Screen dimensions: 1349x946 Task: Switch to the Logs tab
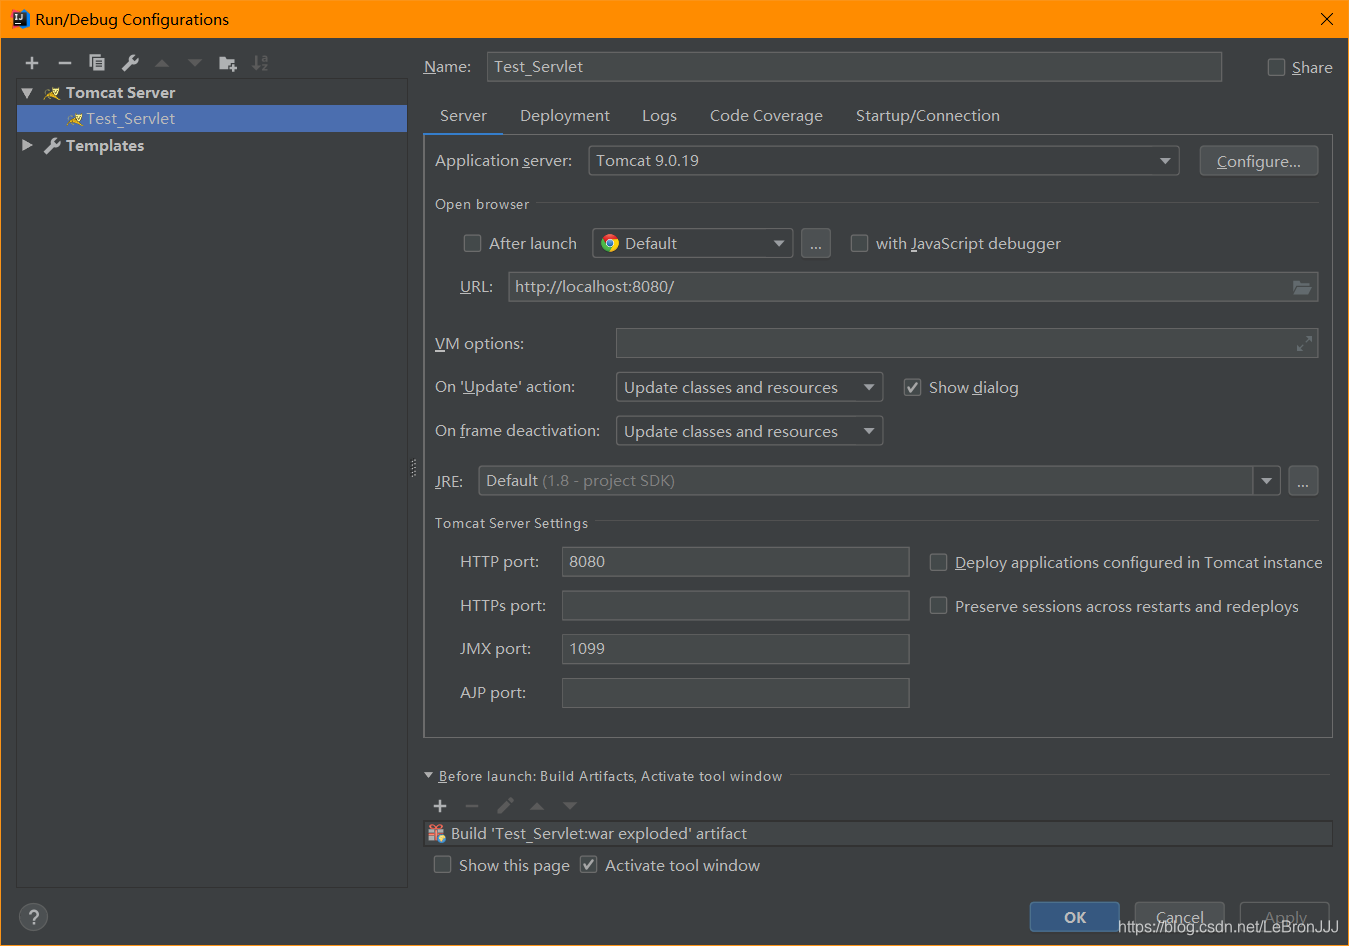tap(659, 116)
